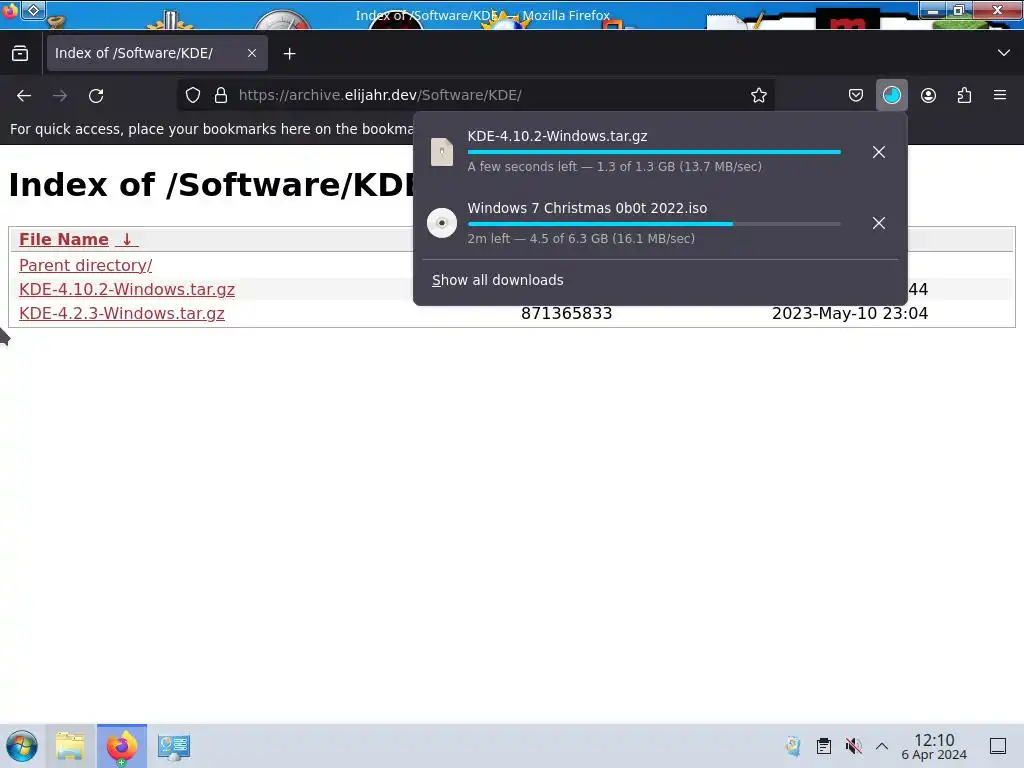Click the date 2023-May-10 23:04 cell
1024x768 pixels.
point(850,313)
